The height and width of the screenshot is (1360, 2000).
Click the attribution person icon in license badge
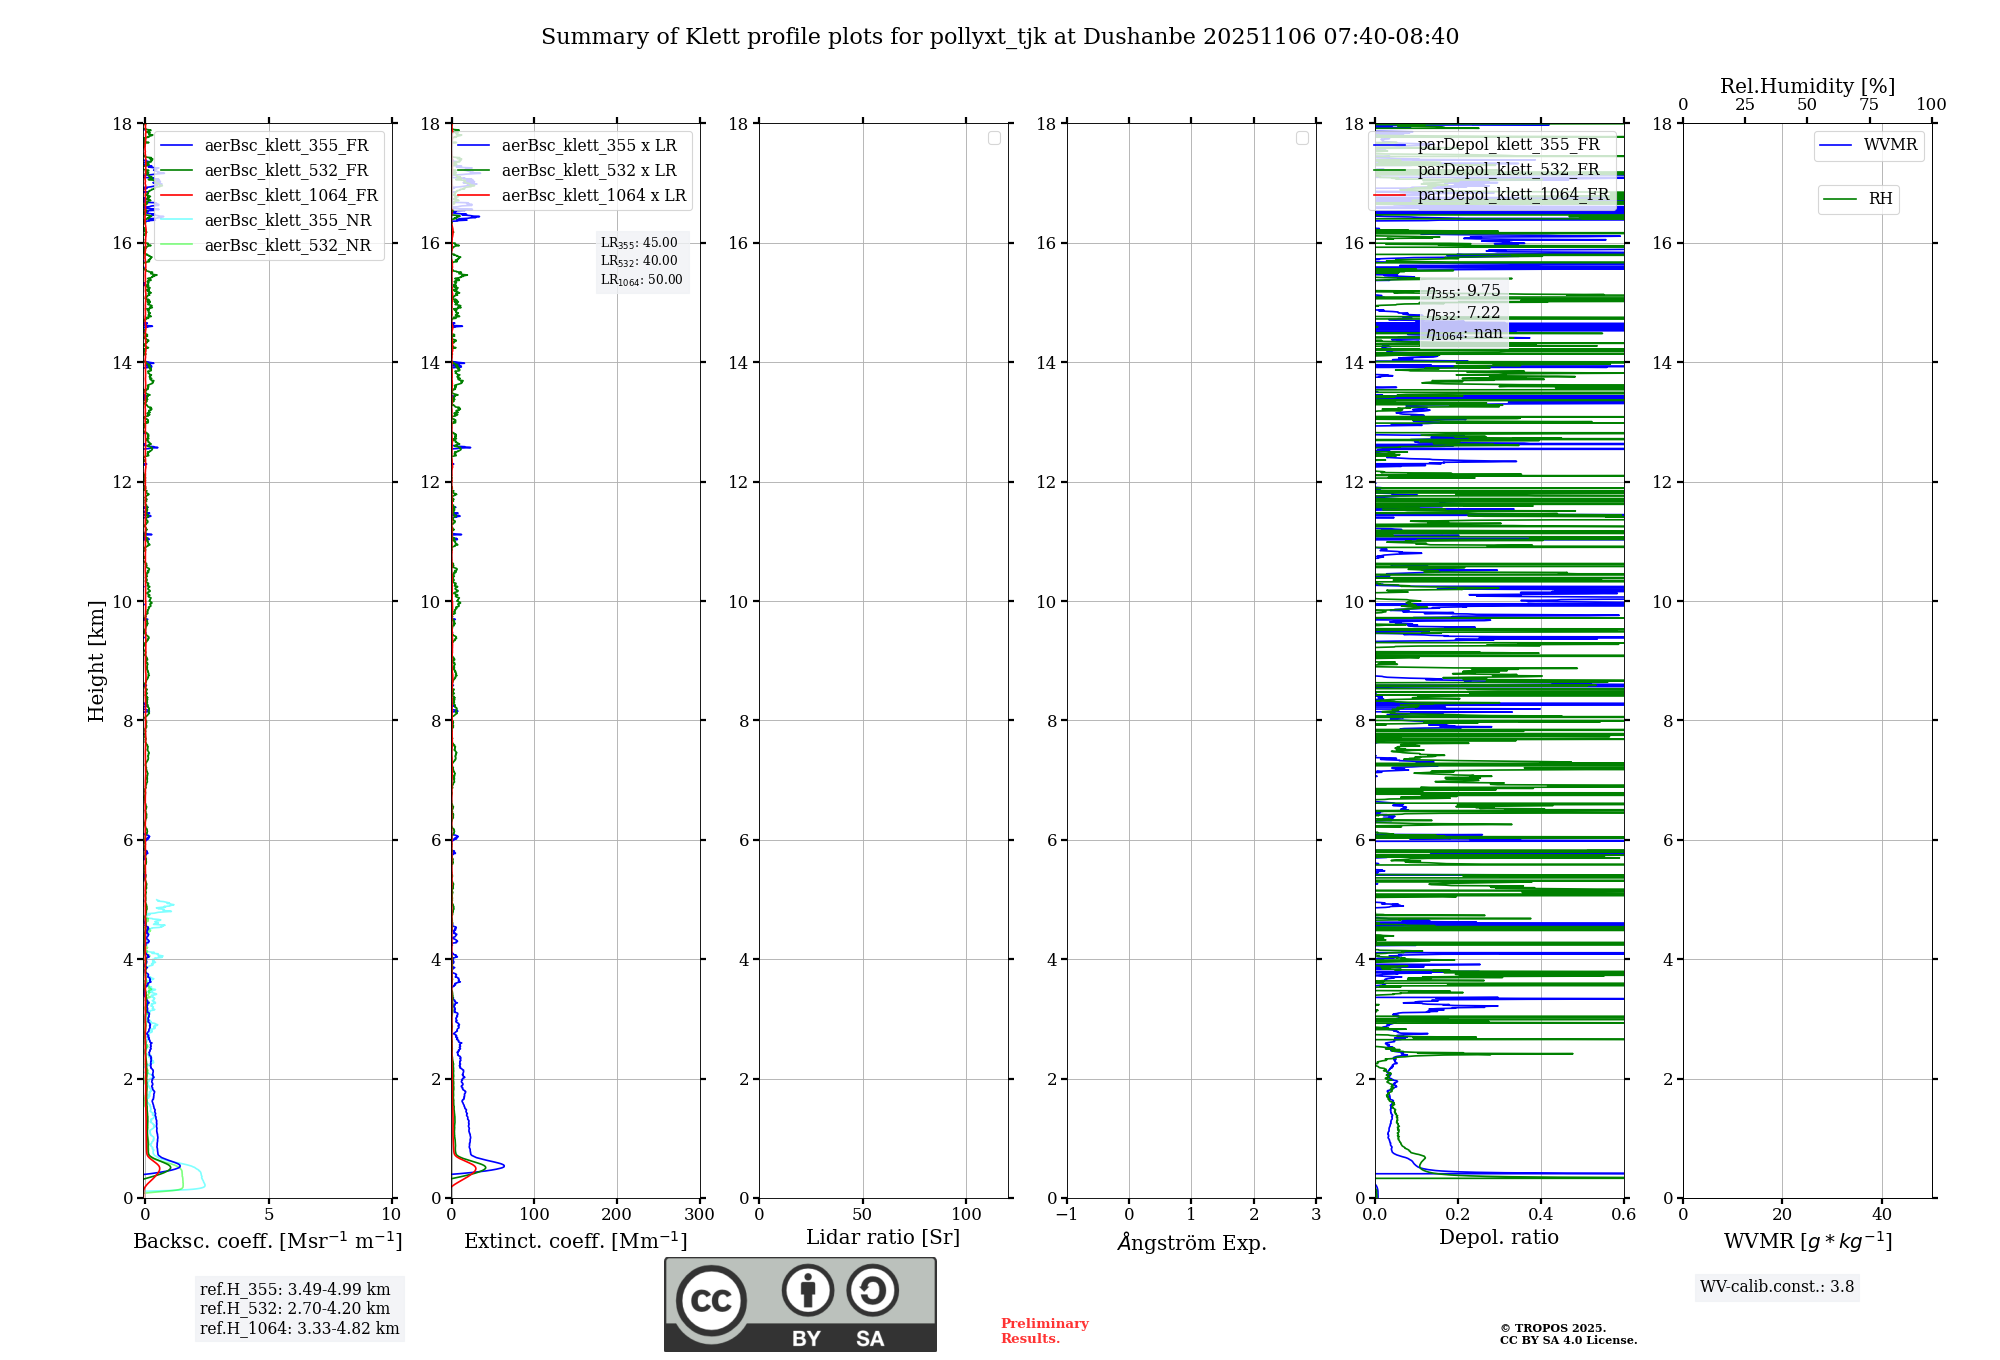(807, 1290)
